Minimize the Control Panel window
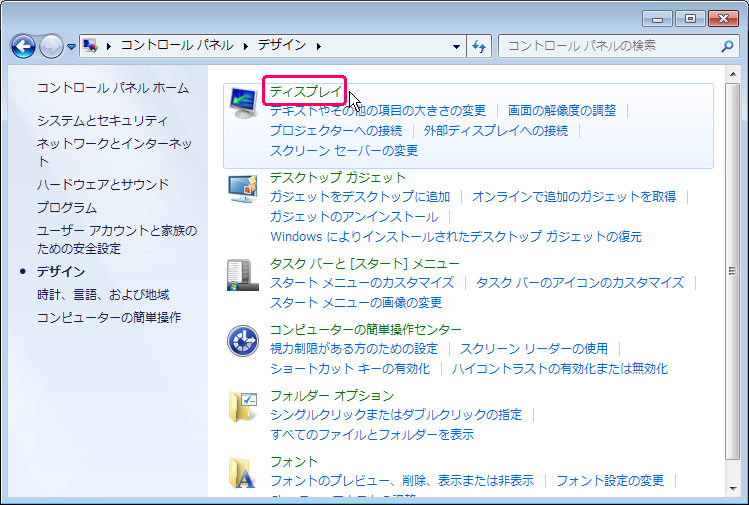Screen dimensions: 749x505 tap(657, 19)
